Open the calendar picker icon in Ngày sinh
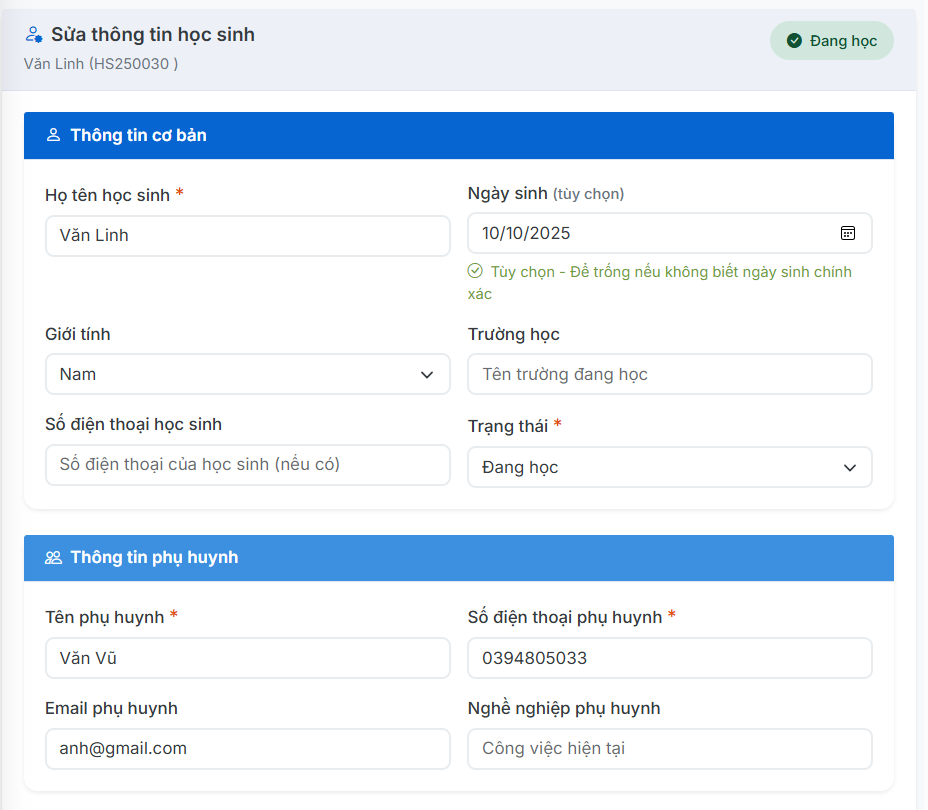The image size is (928, 810). coord(847,233)
